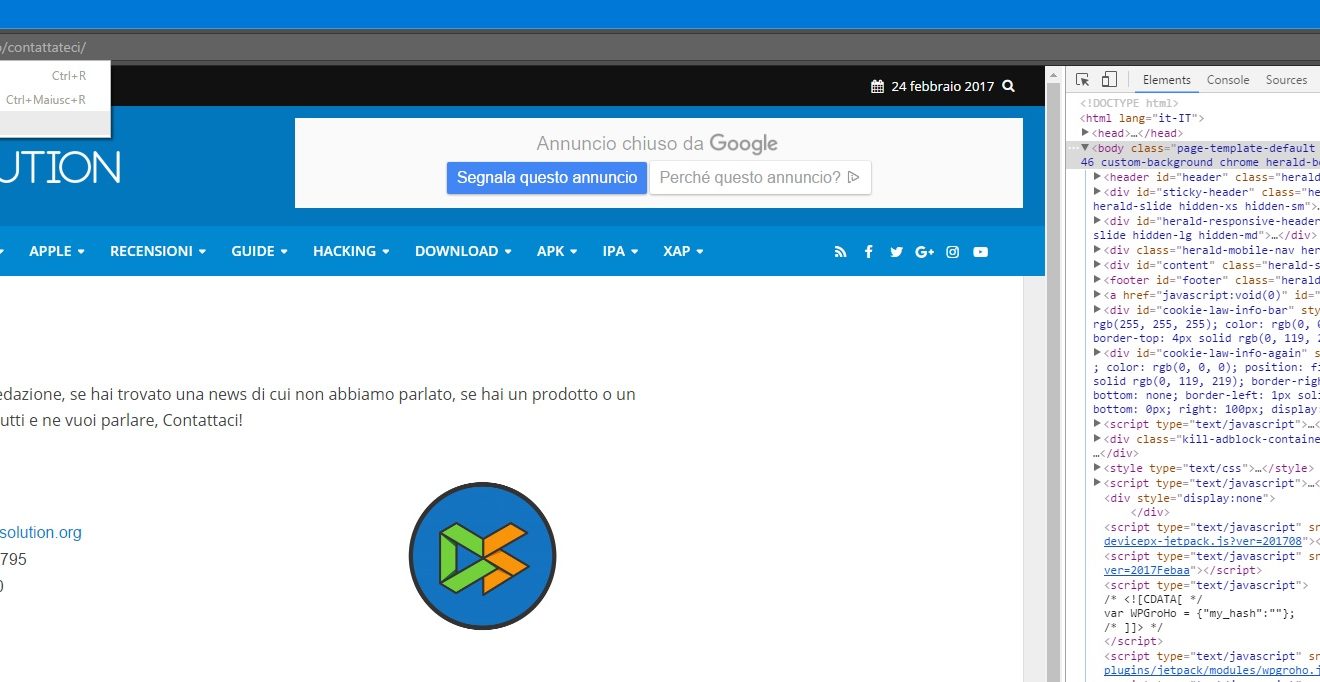Viewport: 1320px width, 682px height.
Task: Open the APK dropdown menu
Action: (557, 251)
